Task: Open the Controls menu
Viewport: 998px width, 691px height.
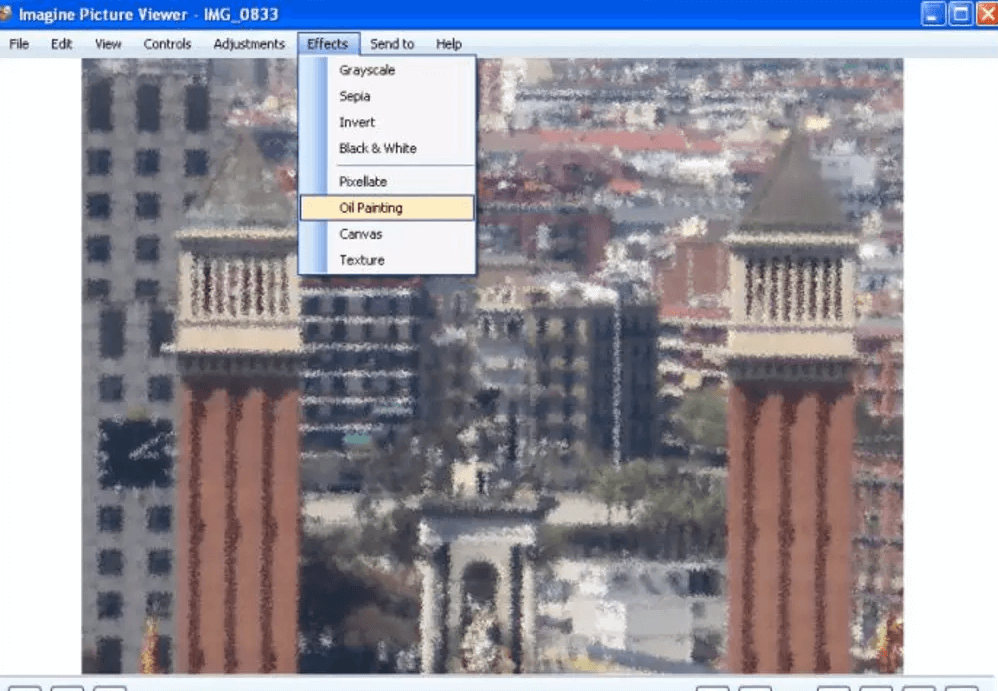Action: tap(167, 44)
